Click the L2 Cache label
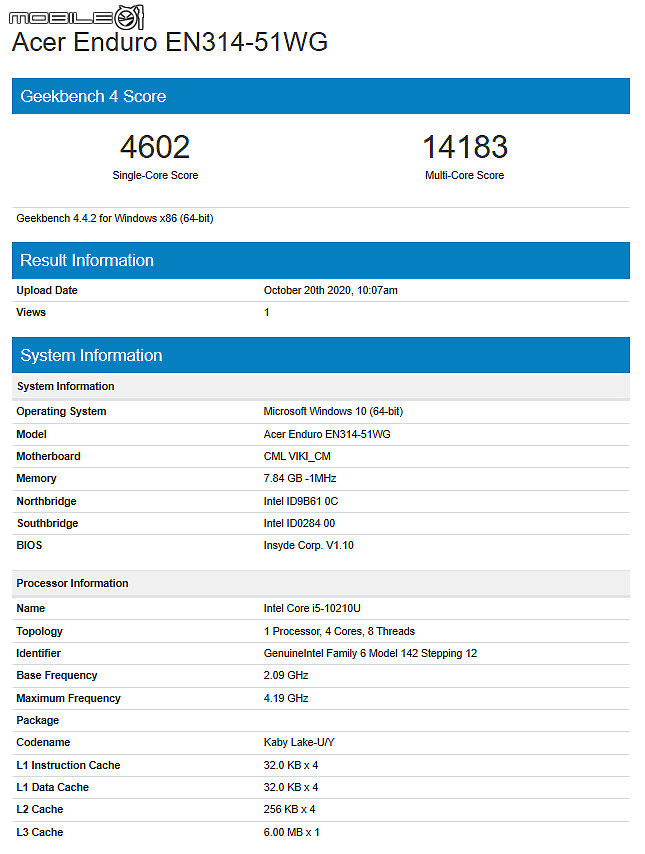 tap(40, 809)
